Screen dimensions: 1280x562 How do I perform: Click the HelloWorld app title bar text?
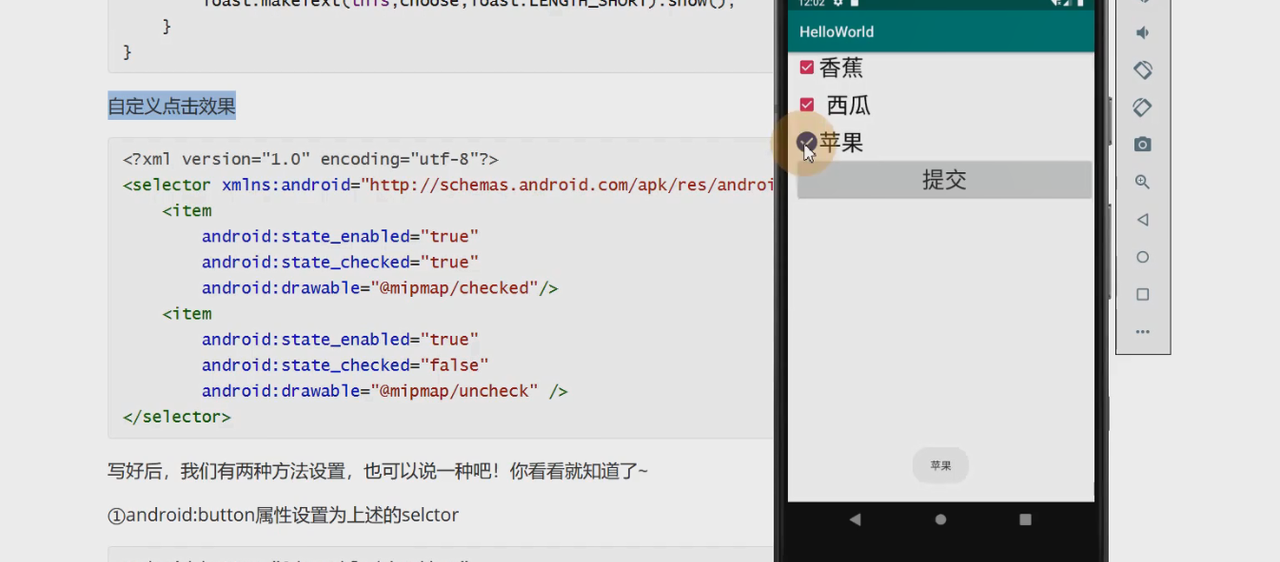pos(837,32)
